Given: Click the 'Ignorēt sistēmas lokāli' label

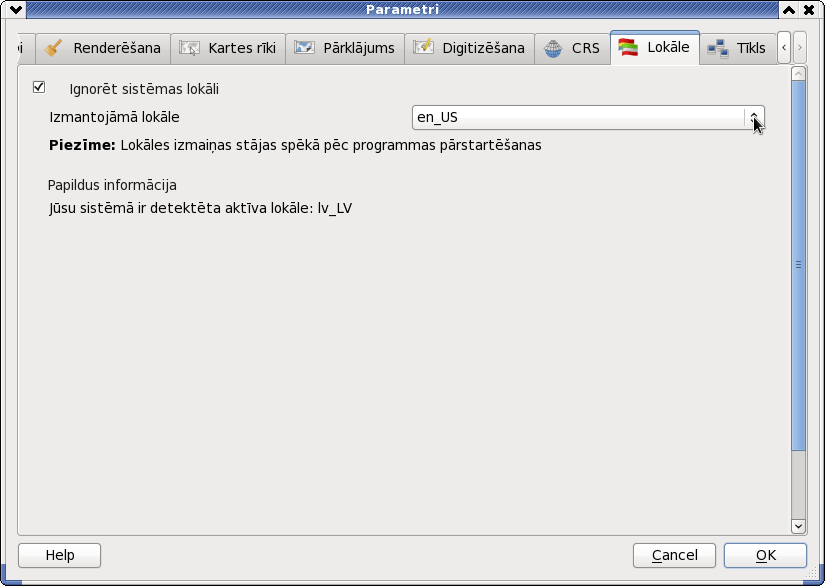Looking at the screenshot, I should click(x=144, y=89).
